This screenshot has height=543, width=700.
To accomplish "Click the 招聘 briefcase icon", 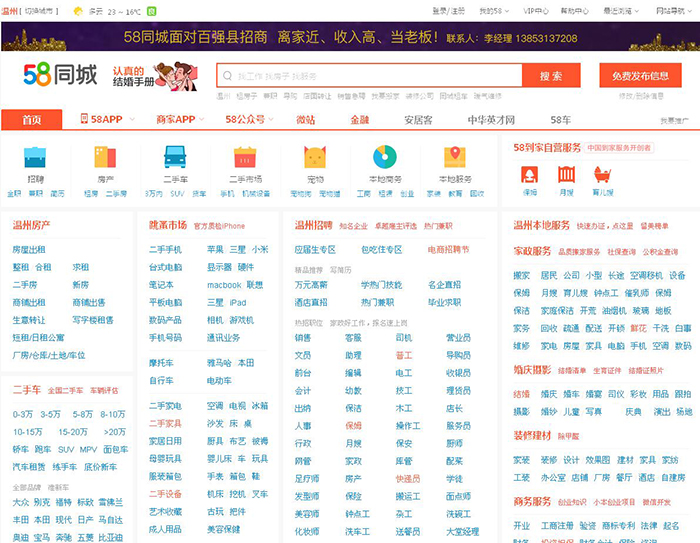I will [x=35, y=158].
